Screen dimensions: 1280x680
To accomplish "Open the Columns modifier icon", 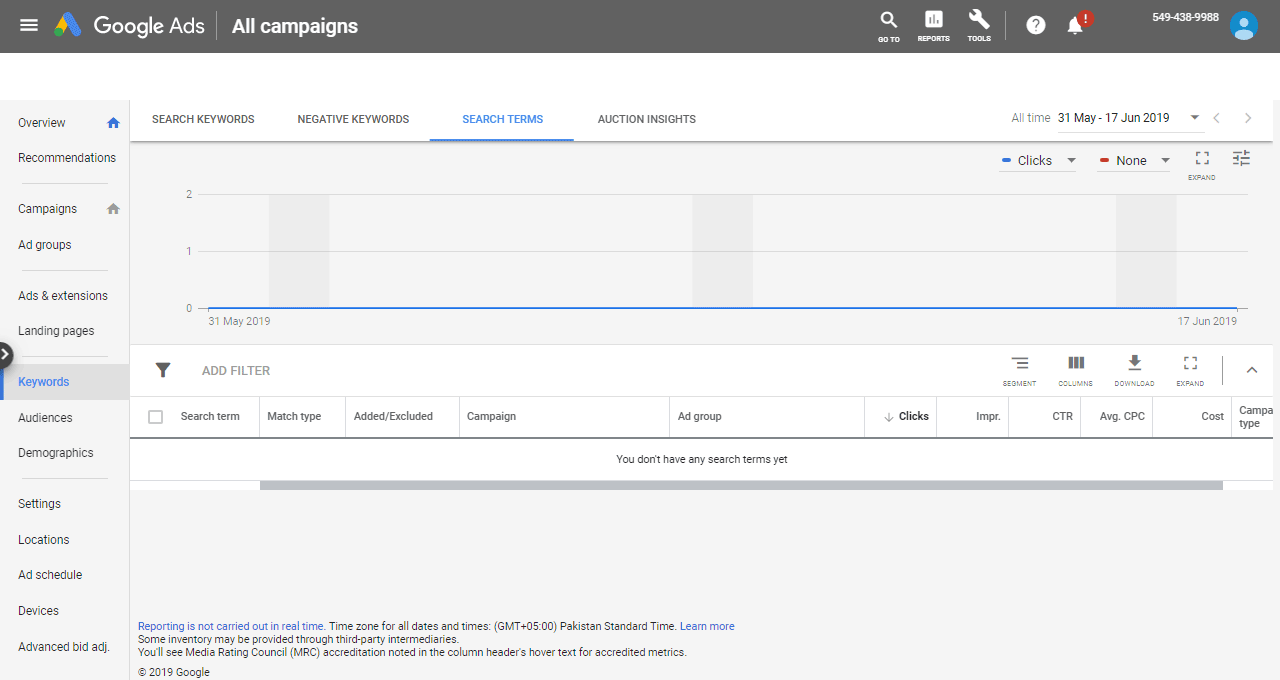I will coord(1076,368).
